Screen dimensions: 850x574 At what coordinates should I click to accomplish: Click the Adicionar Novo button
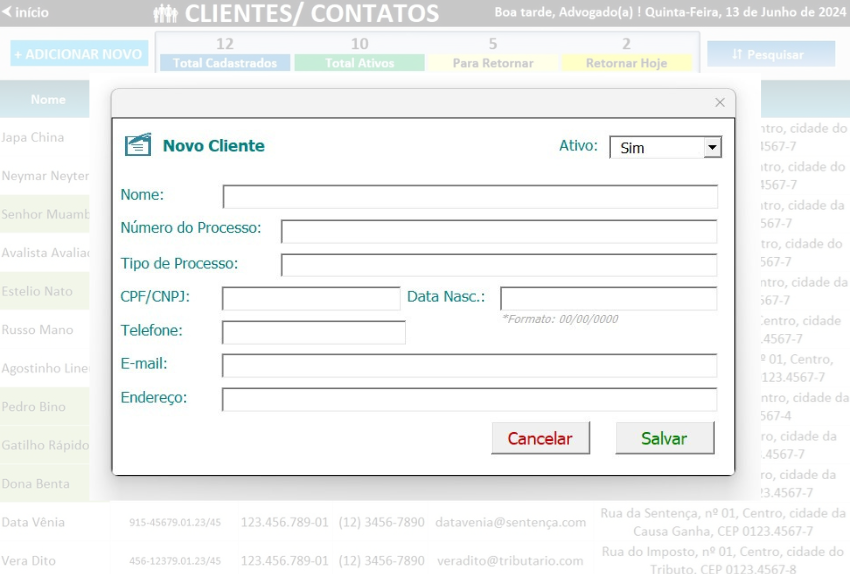click(x=79, y=54)
